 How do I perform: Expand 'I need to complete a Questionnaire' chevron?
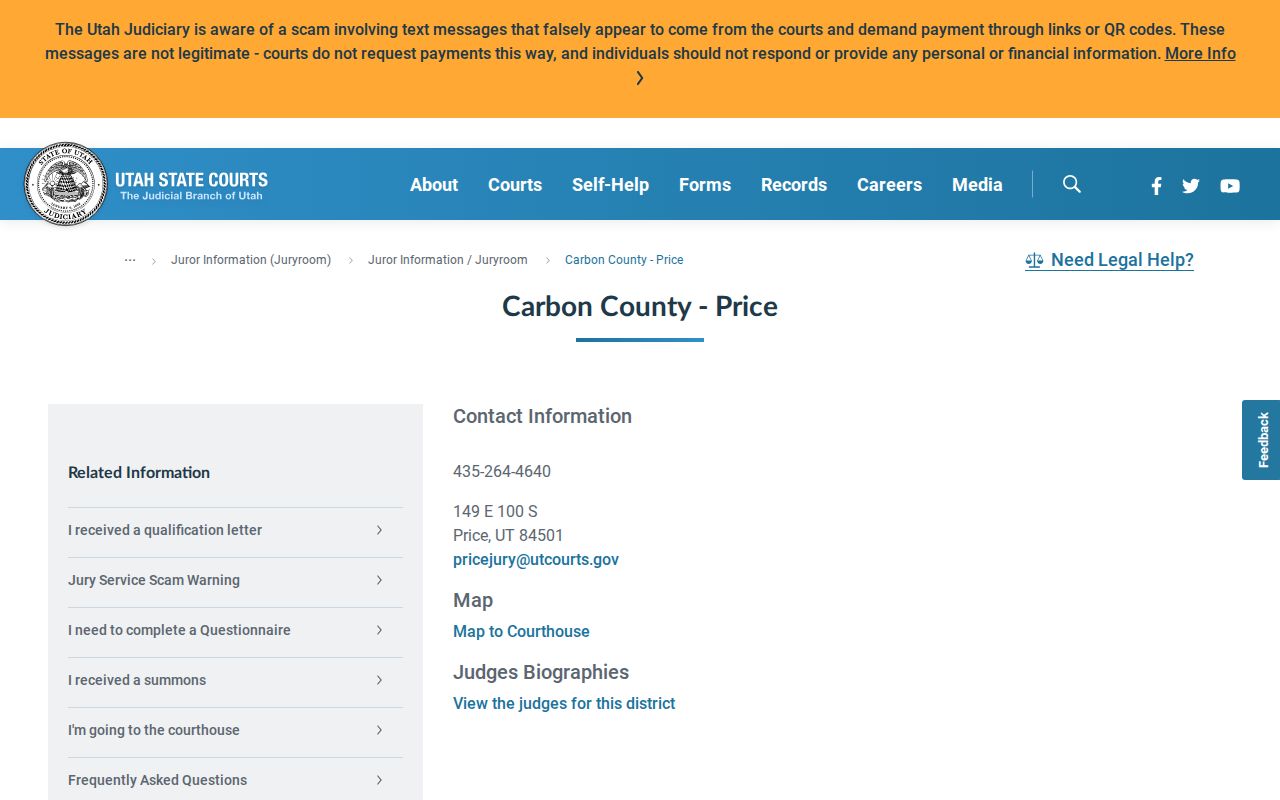click(x=379, y=630)
